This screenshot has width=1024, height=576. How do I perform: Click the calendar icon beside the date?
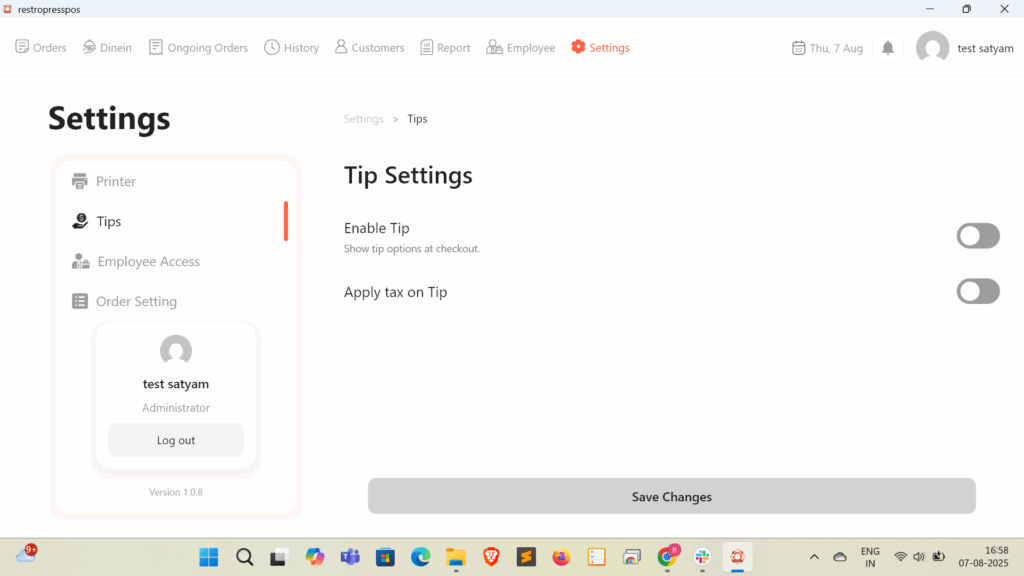pos(798,48)
